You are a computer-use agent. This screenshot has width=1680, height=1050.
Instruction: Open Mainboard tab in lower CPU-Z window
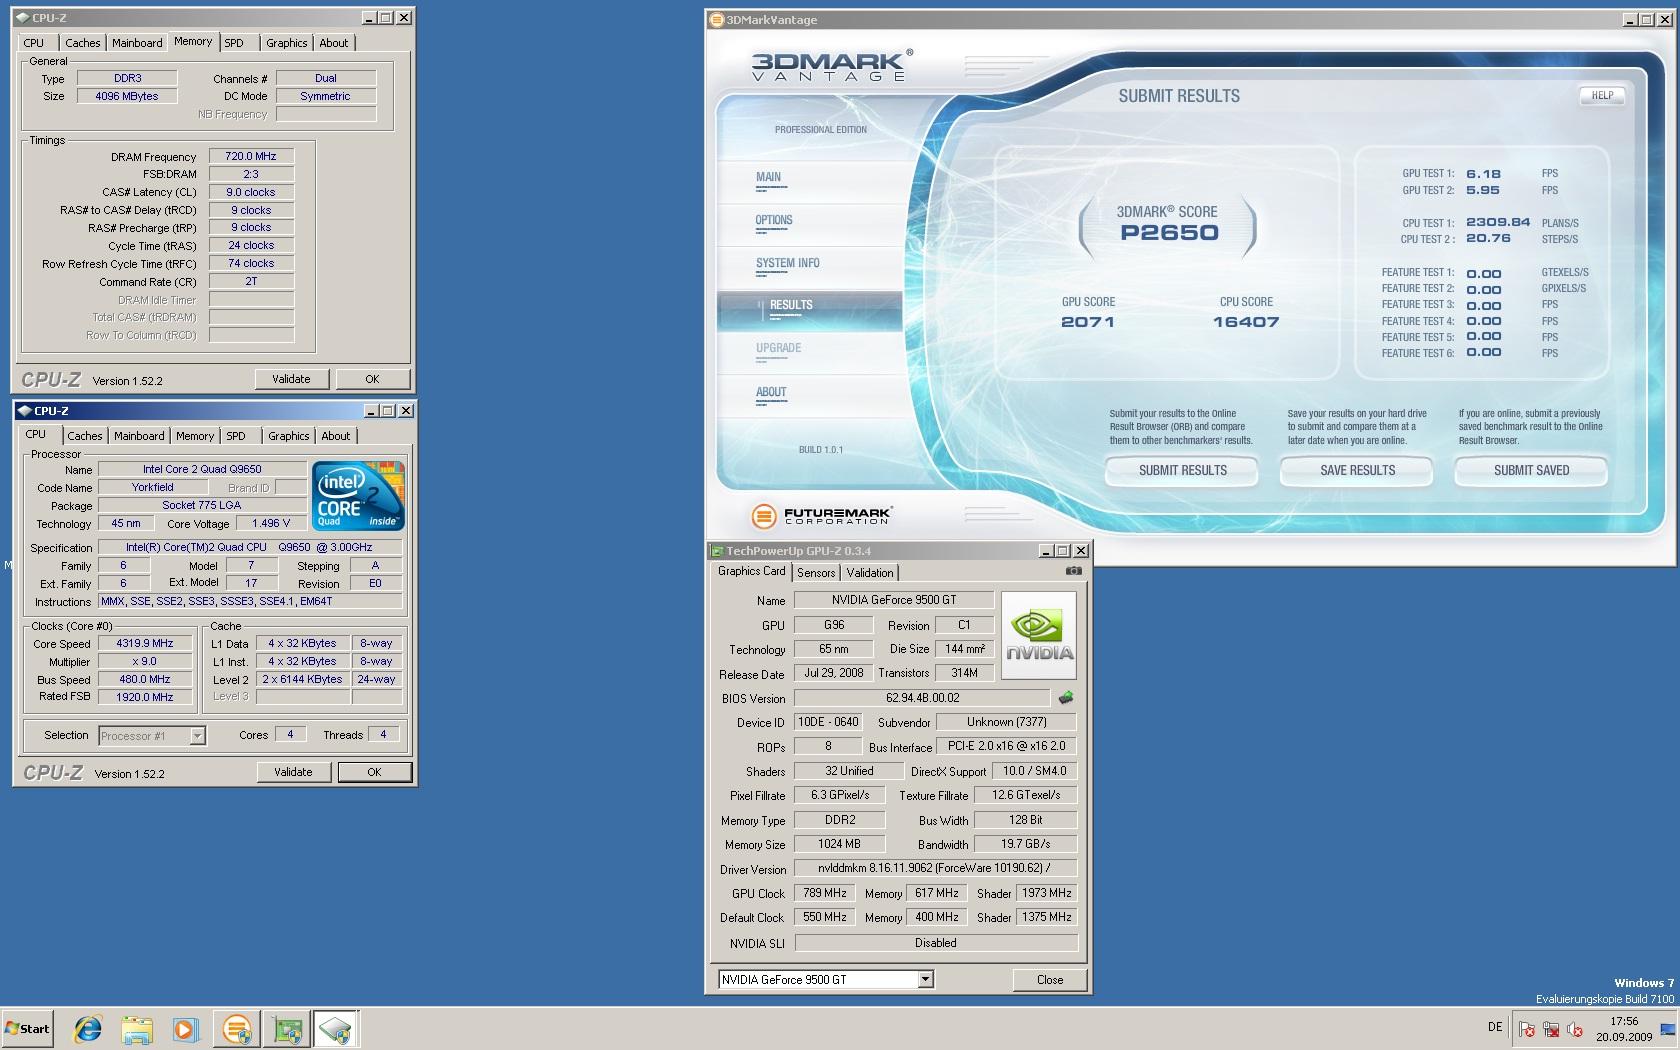tap(139, 436)
